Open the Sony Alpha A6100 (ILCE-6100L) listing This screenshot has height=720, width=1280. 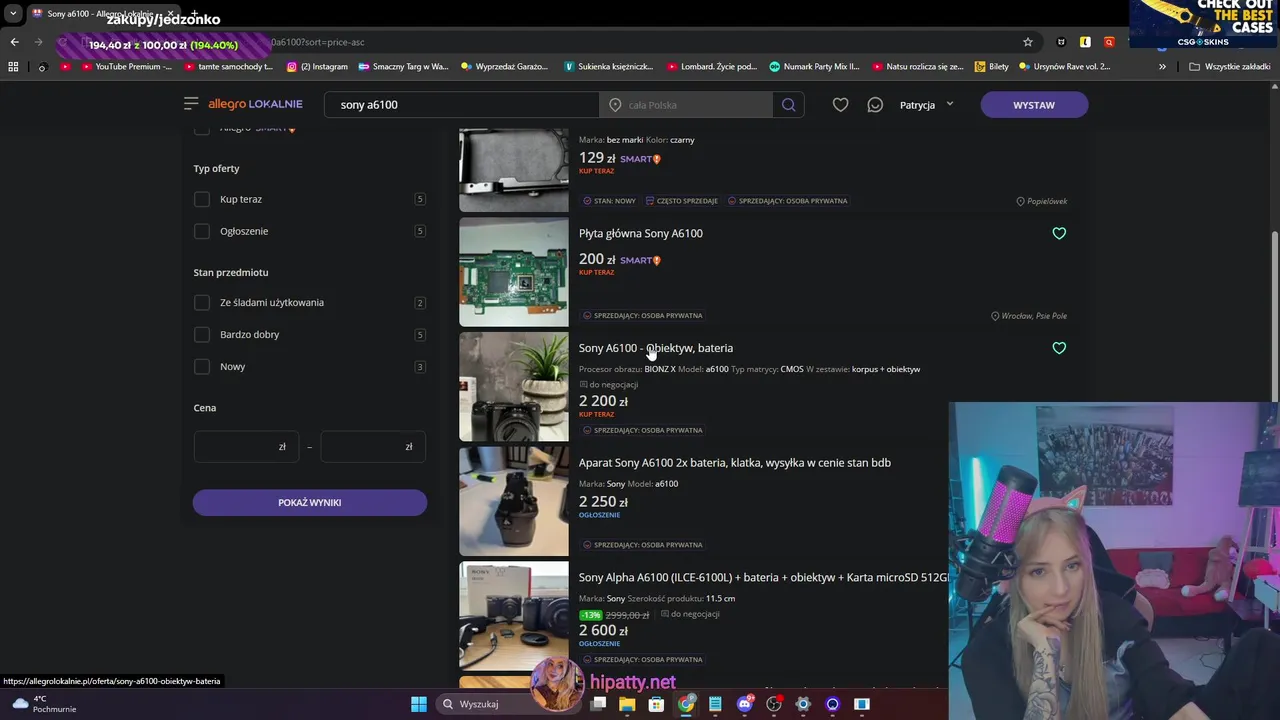(763, 577)
